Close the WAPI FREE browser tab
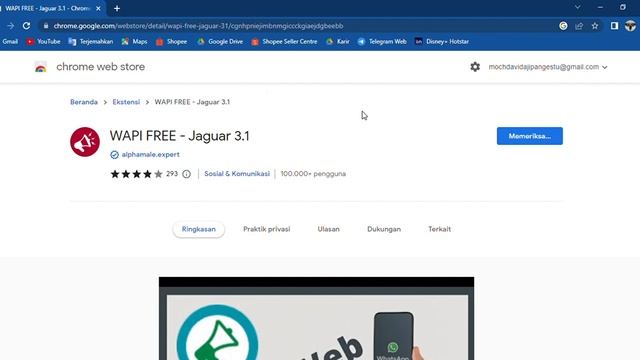The width and height of the screenshot is (640, 360). point(98,8)
